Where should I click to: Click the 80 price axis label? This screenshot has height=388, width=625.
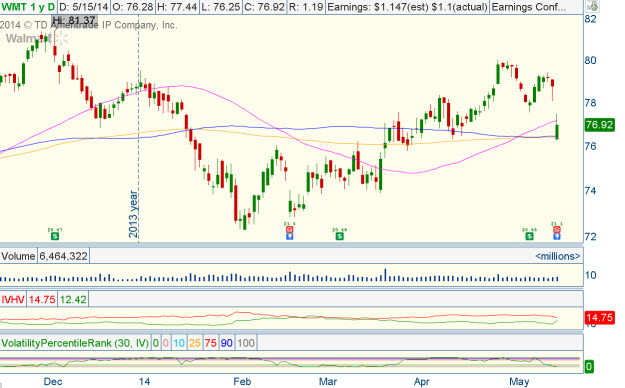click(590, 60)
